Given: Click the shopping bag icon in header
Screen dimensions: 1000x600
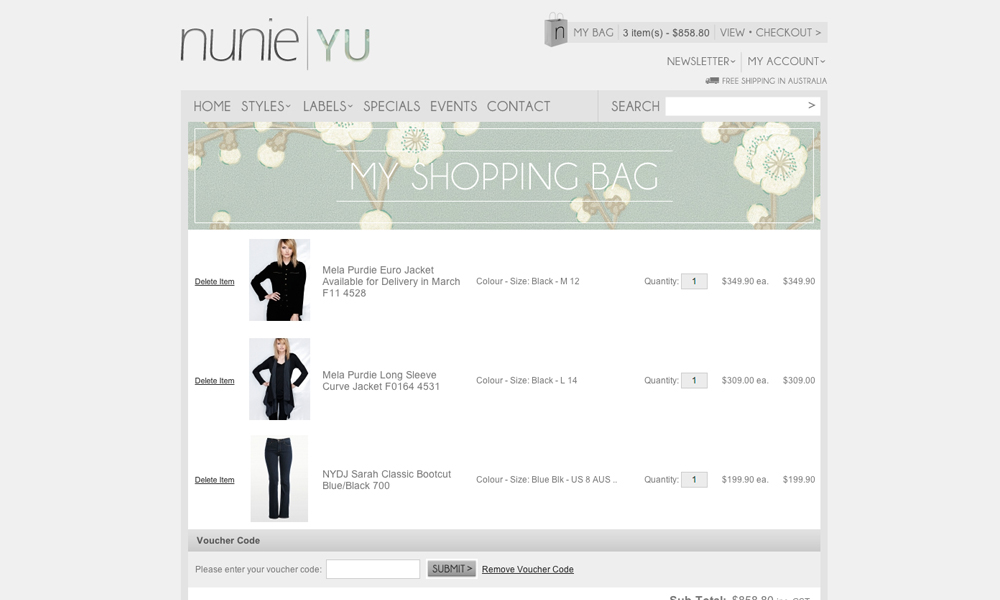Looking at the screenshot, I should (x=555, y=30).
